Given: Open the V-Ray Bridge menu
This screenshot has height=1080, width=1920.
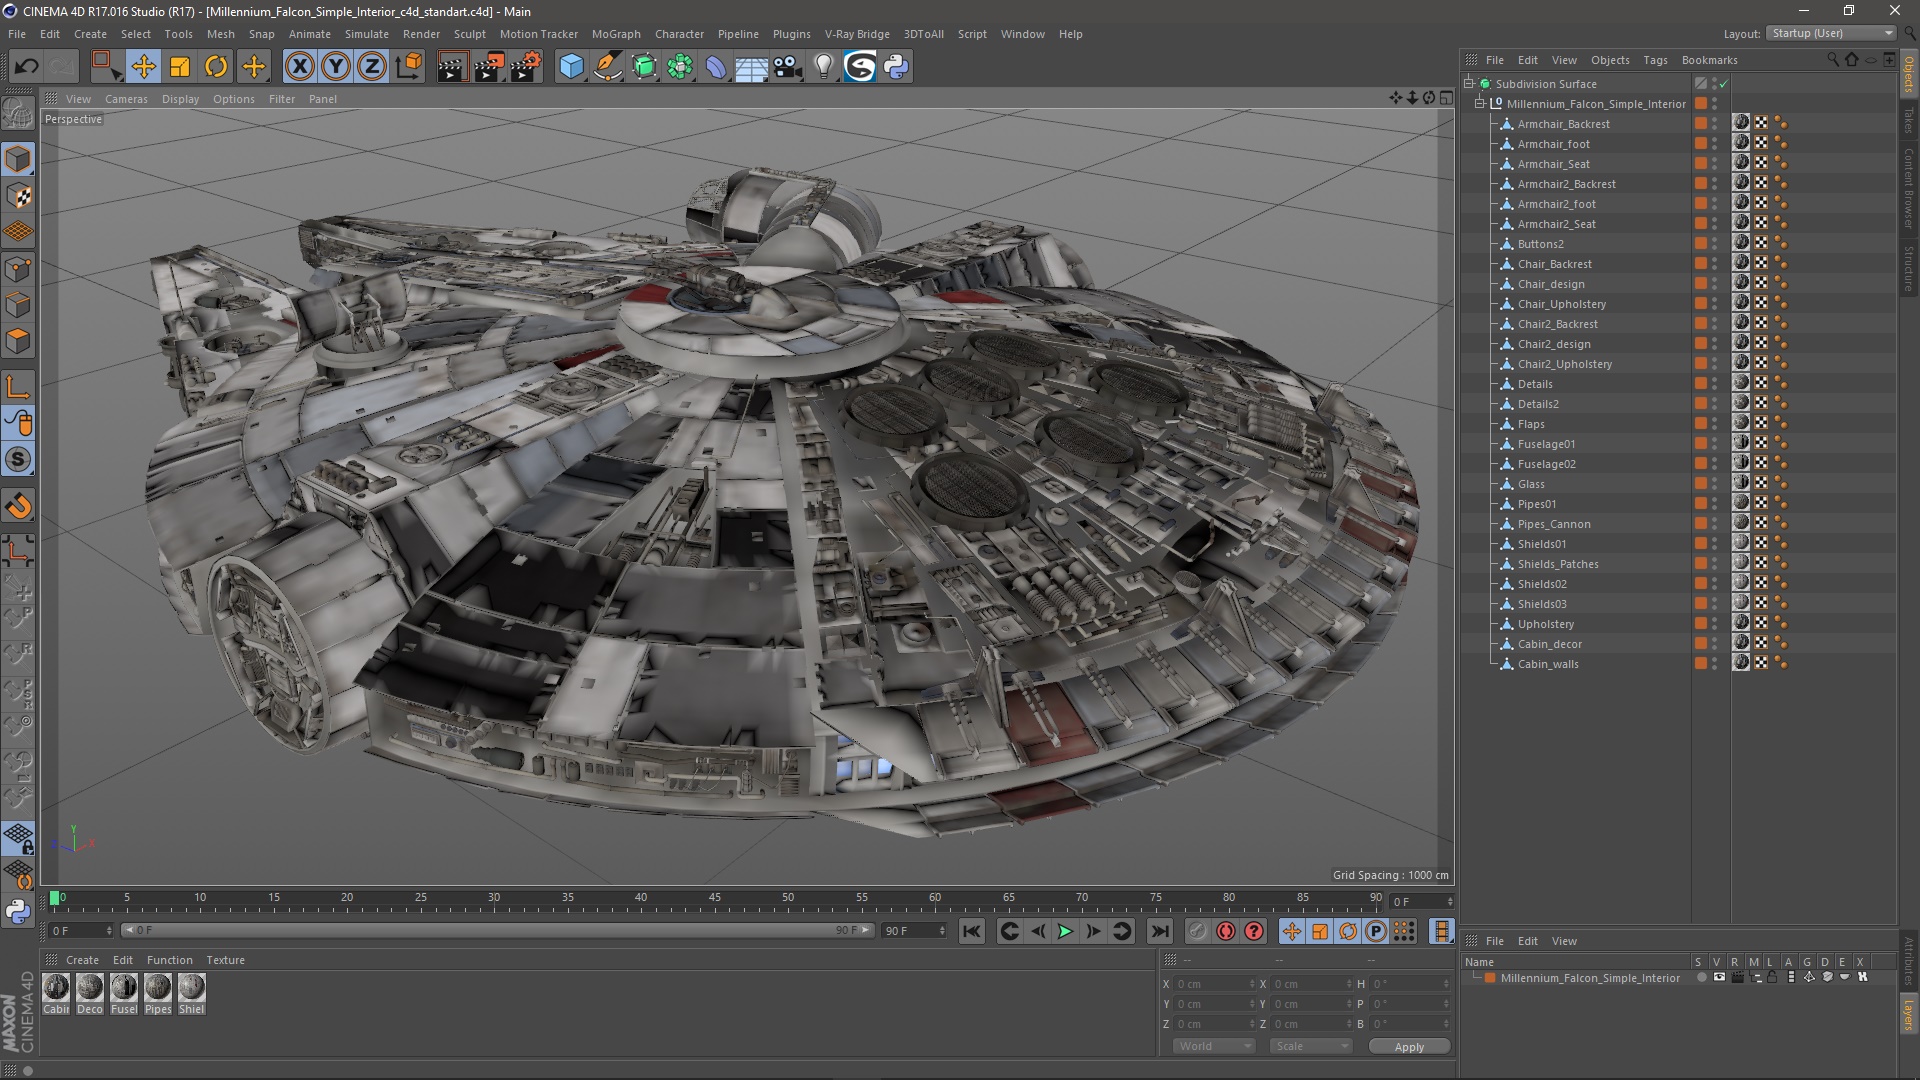Looking at the screenshot, I should 857,34.
